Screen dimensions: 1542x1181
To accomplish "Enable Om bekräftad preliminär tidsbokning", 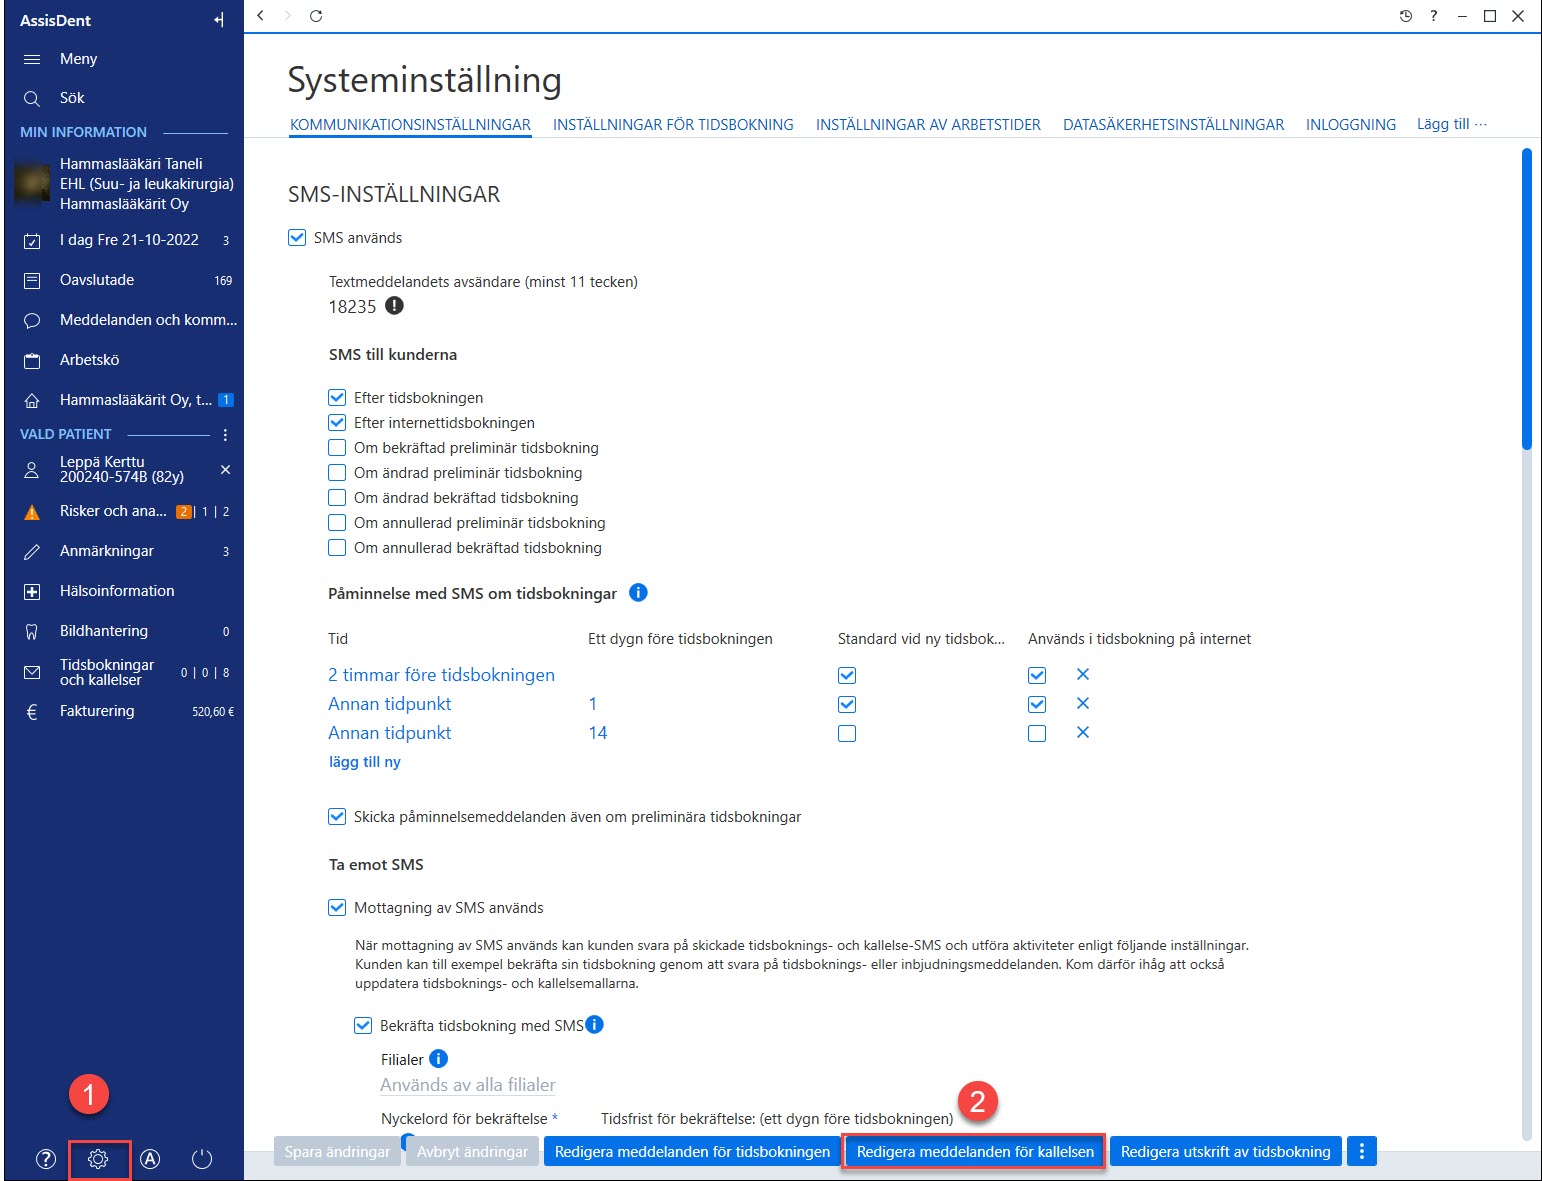I will [x=337, y=448].
